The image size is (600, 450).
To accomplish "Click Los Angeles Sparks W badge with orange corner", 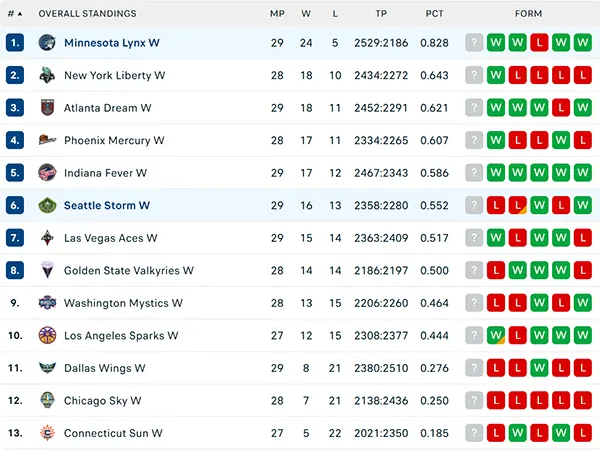I will point(496,335).
